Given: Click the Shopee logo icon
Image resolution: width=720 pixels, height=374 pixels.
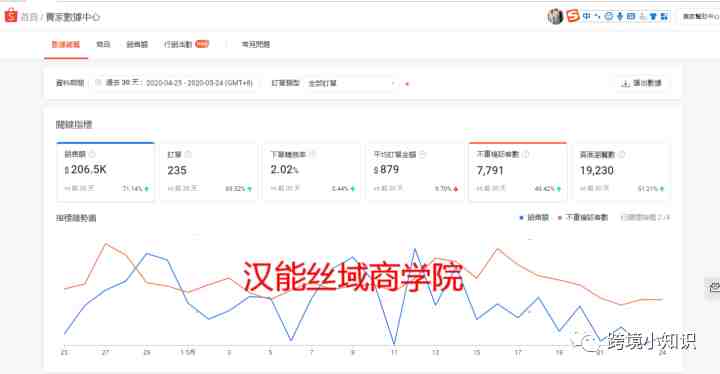Looking at the screenshot, I should click(11, 16).
